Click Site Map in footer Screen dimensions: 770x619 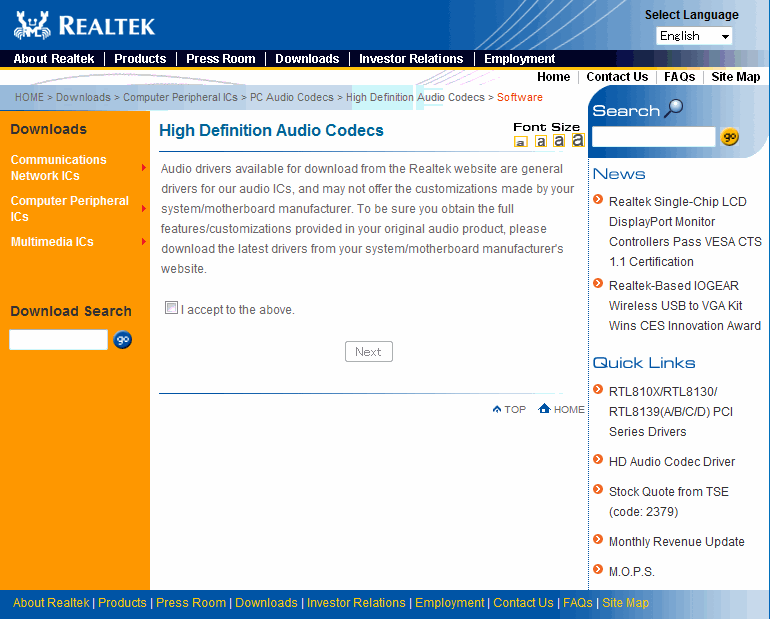tap(625, 603)
